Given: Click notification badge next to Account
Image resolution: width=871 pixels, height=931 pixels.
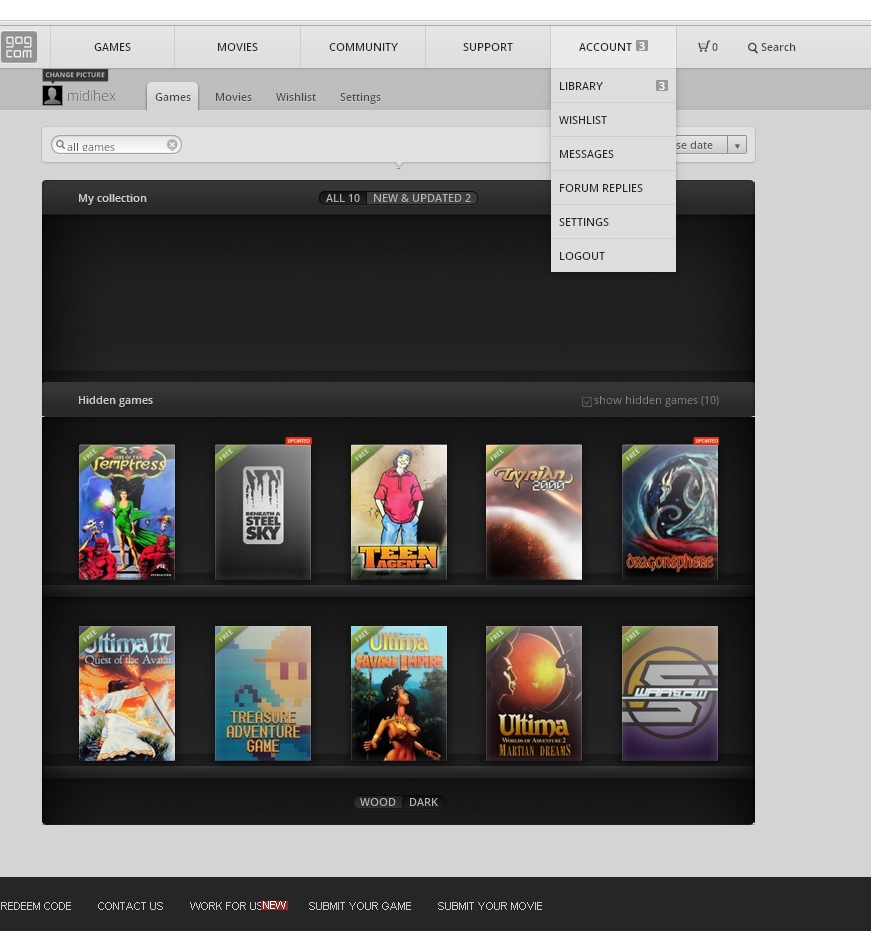Looking at the screenshot, I should click(642, 46).
